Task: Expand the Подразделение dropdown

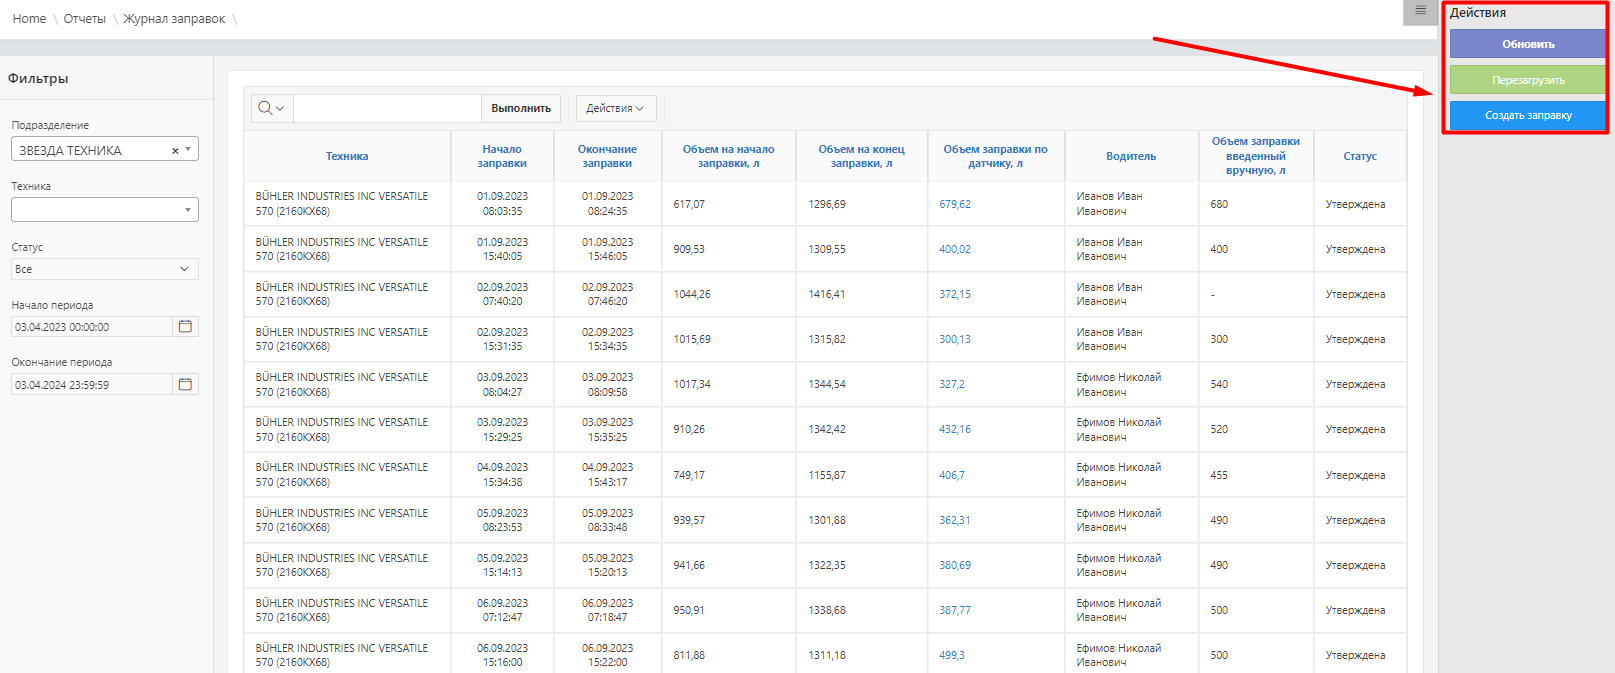Action: pos(188,149)
